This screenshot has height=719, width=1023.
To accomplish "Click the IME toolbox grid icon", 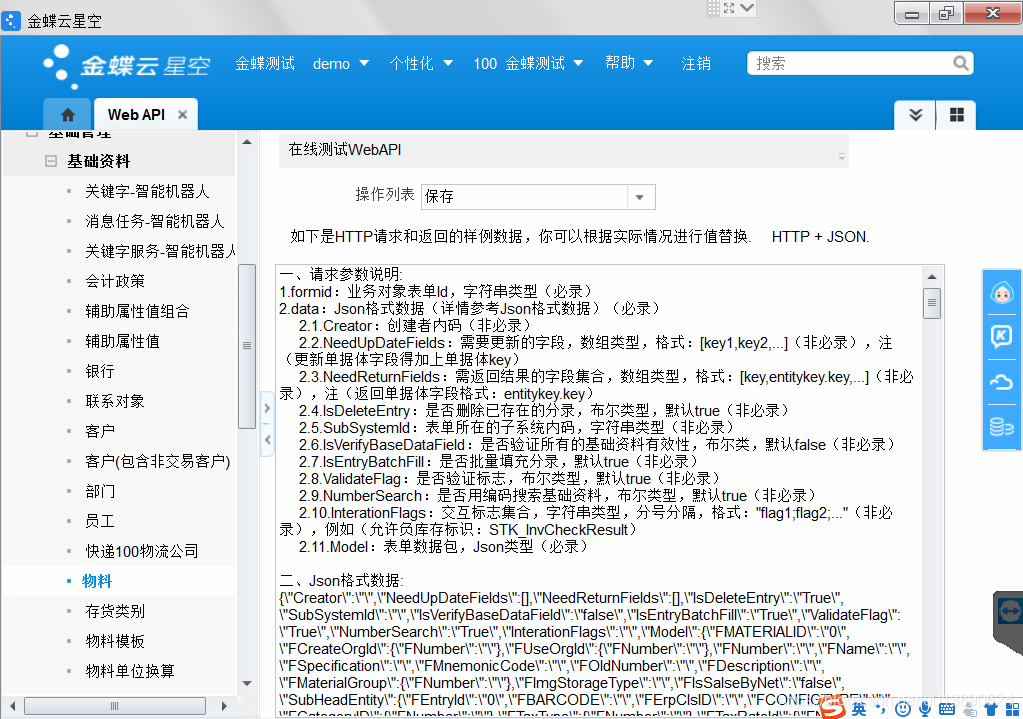I will (1013, 709).
